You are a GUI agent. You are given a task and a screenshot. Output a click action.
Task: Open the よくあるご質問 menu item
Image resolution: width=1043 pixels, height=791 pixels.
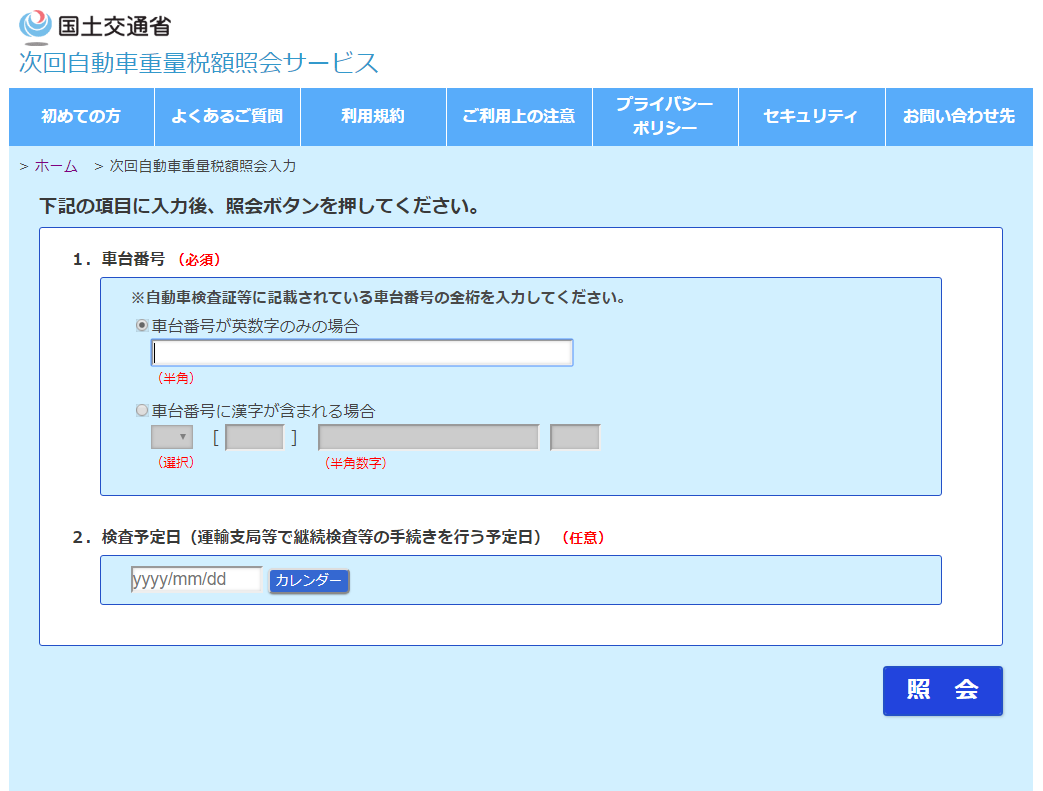coord(227,116)
